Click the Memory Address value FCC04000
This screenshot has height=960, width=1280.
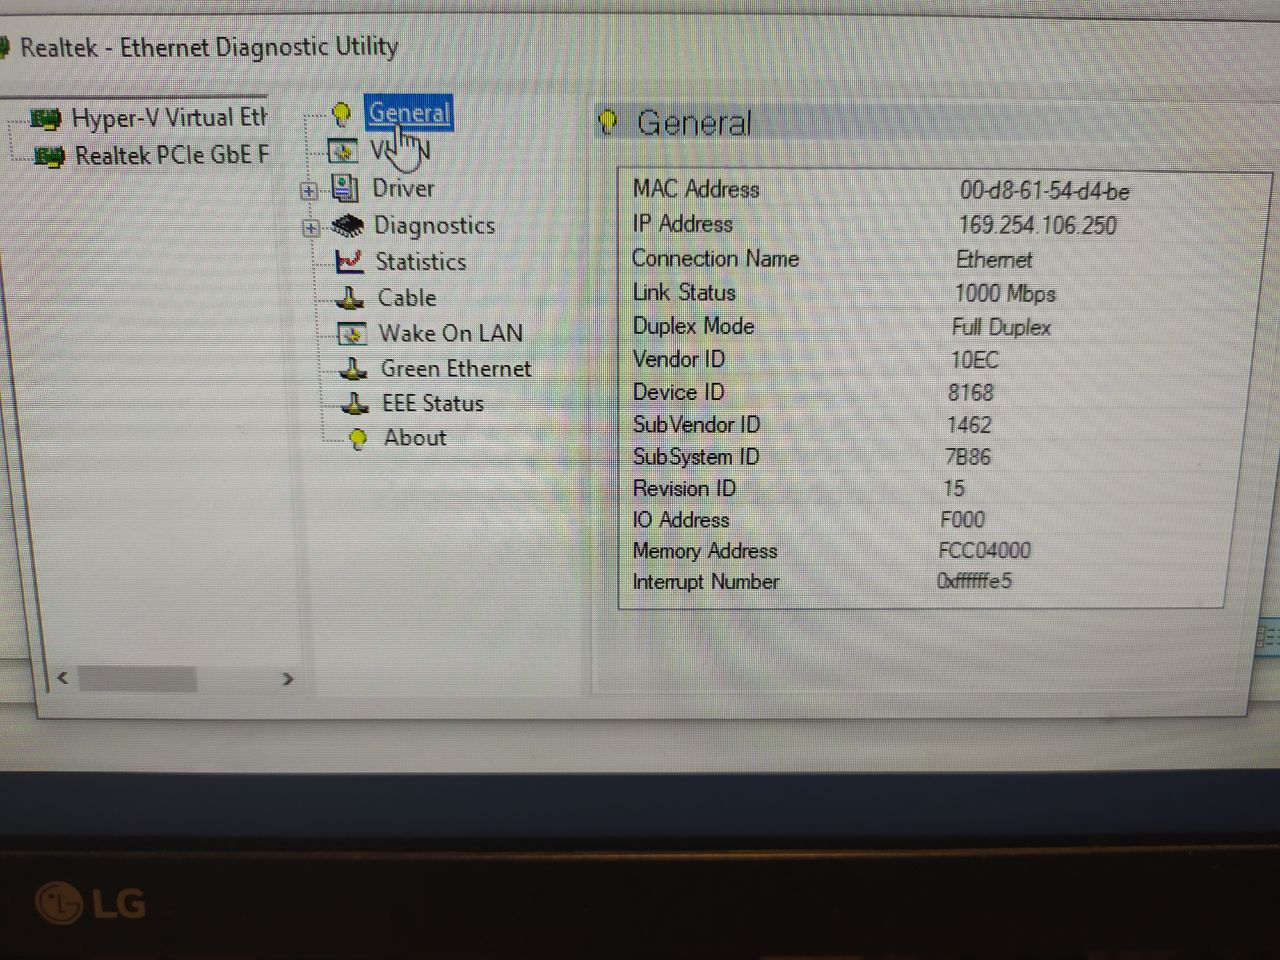click(x=985, y=551)
